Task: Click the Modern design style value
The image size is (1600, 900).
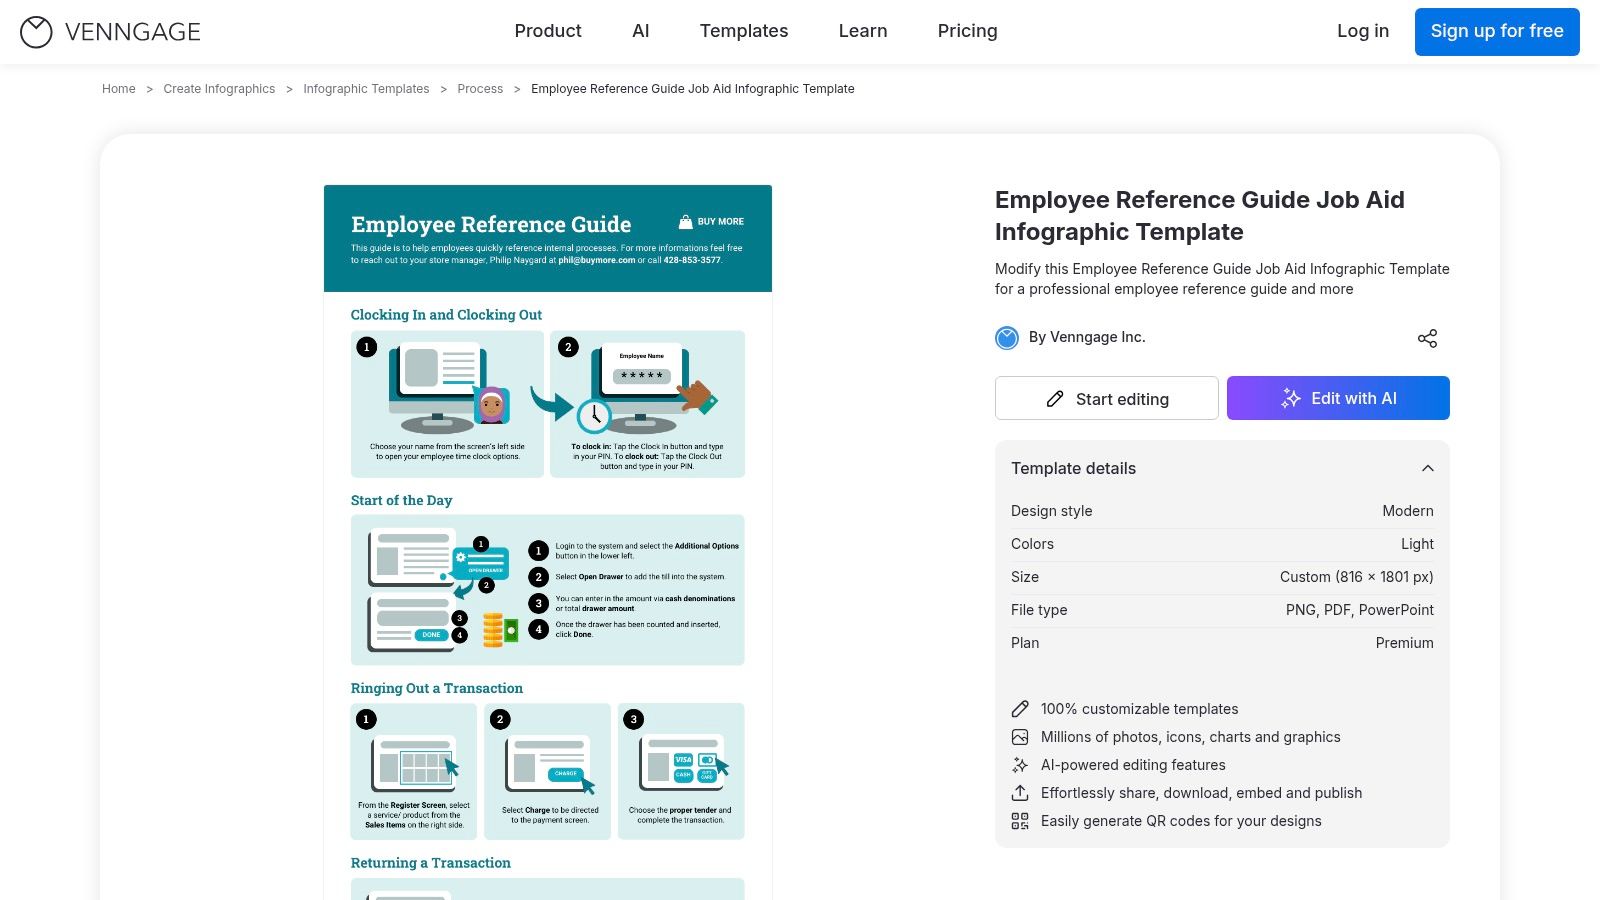Action: point(1408,511)
